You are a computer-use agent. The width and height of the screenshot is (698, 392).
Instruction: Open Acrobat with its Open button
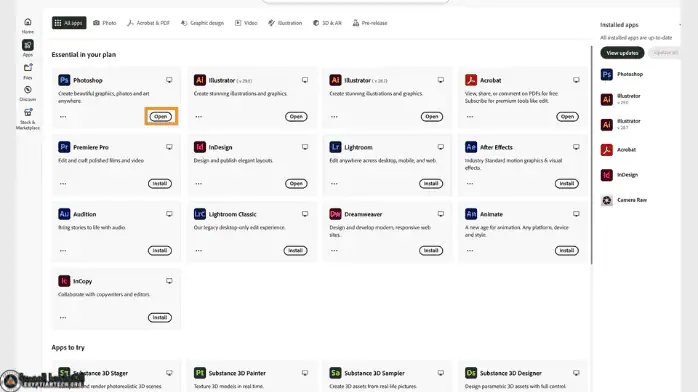pyautogui.click(x=567, y=117)
